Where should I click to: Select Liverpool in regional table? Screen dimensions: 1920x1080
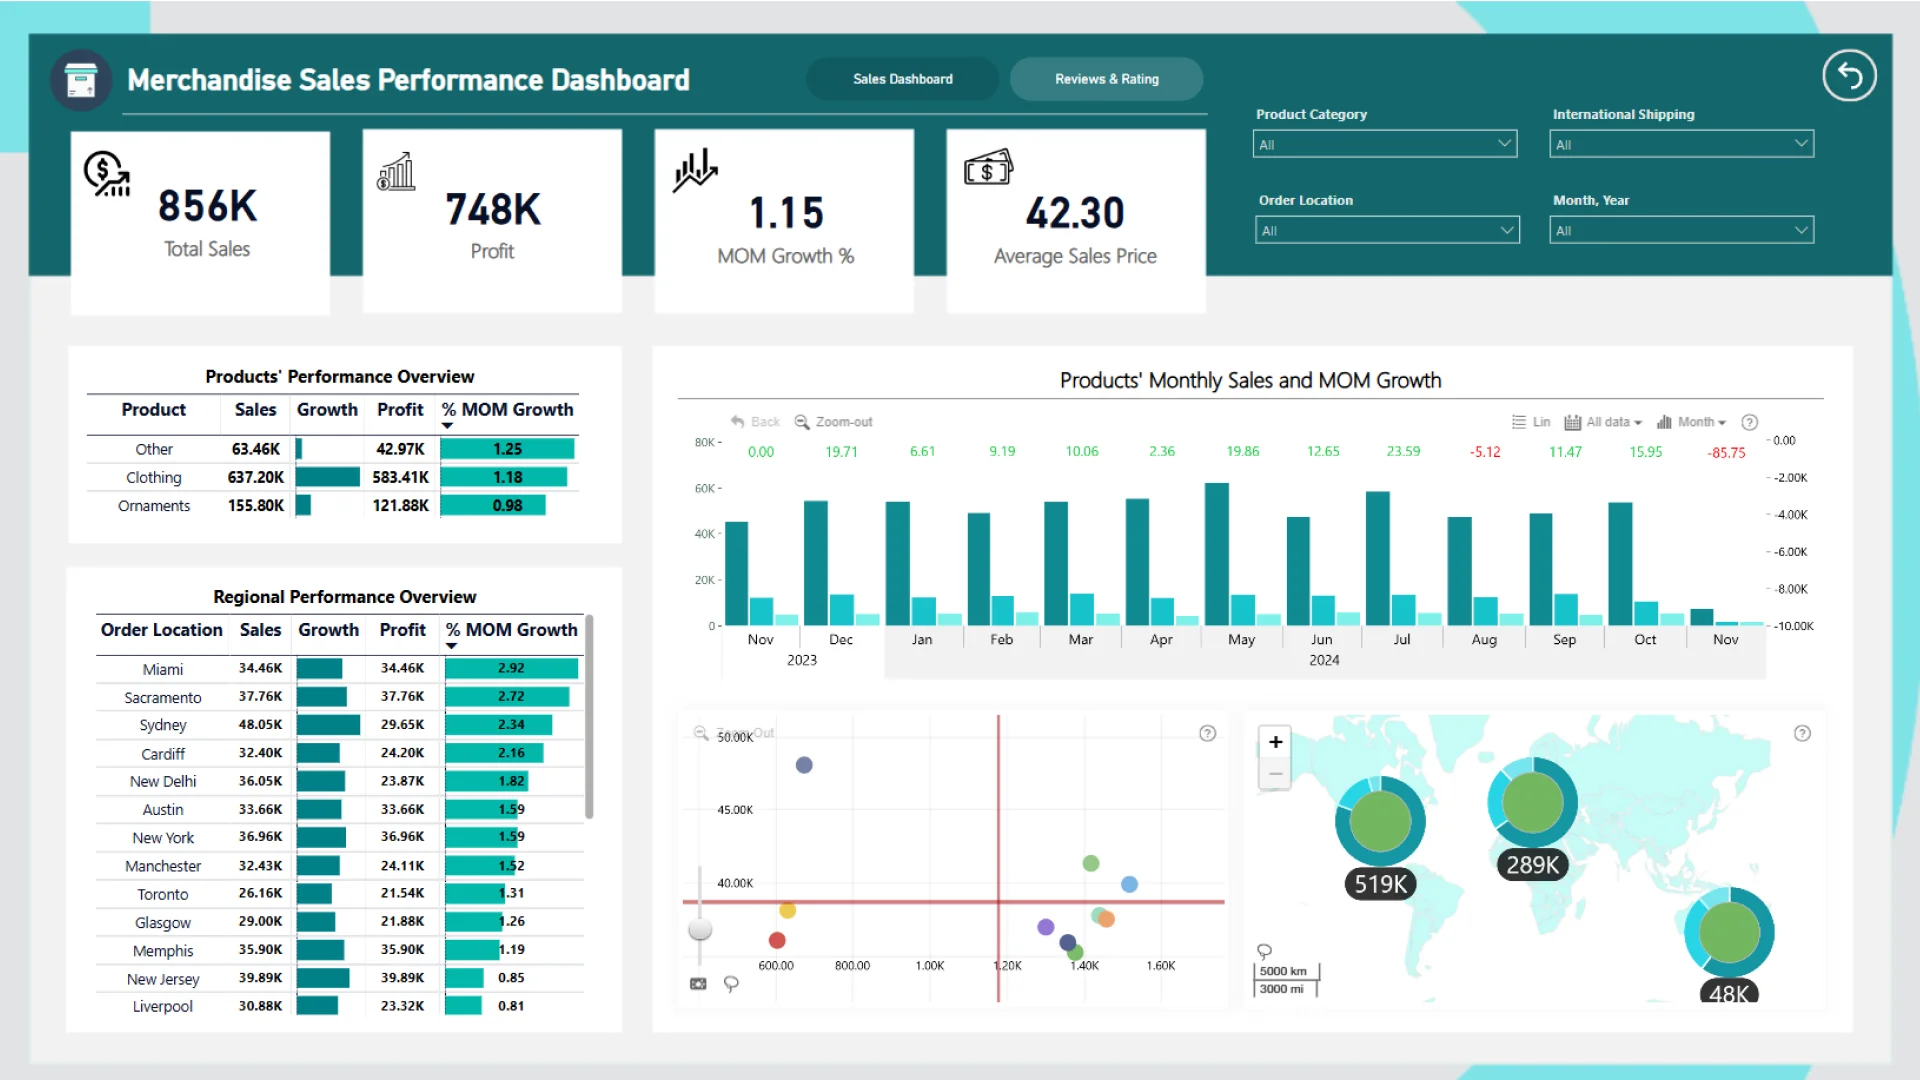click(340, 1006)
